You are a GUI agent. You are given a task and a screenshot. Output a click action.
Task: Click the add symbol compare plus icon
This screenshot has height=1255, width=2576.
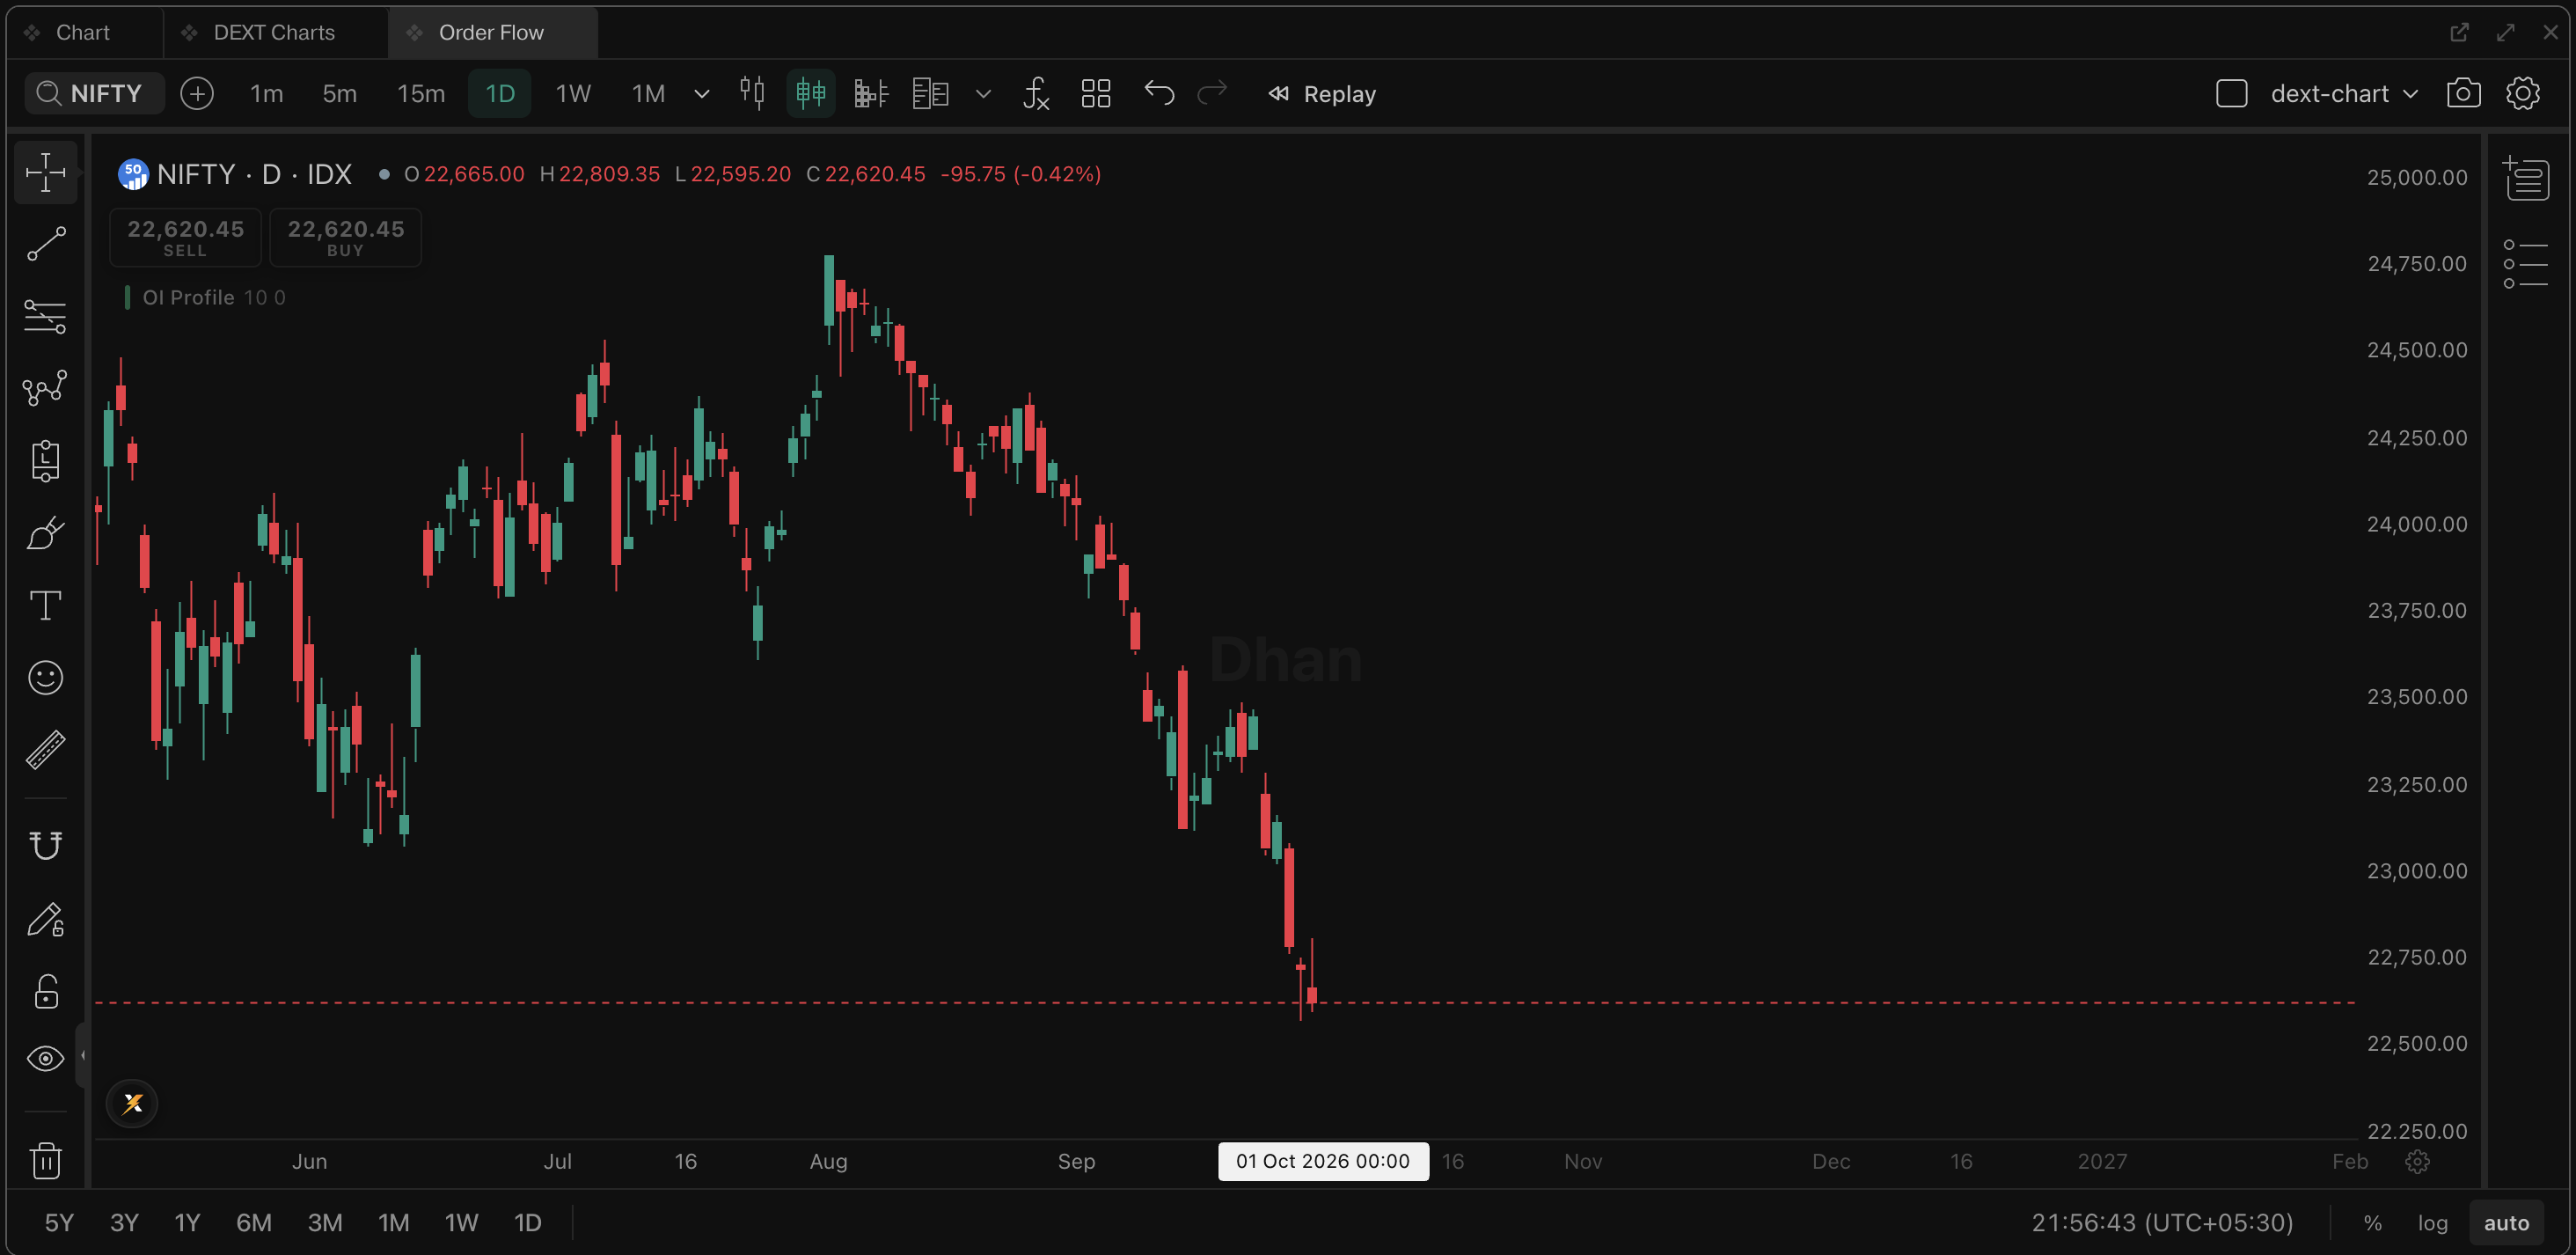click(197, 94)
